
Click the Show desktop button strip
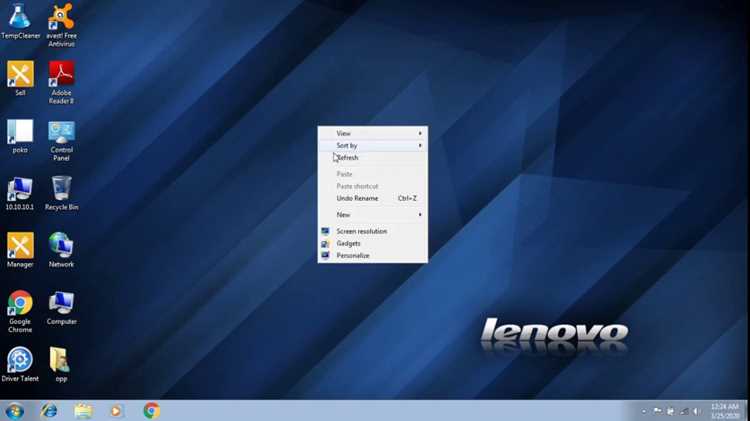[746, 411]
